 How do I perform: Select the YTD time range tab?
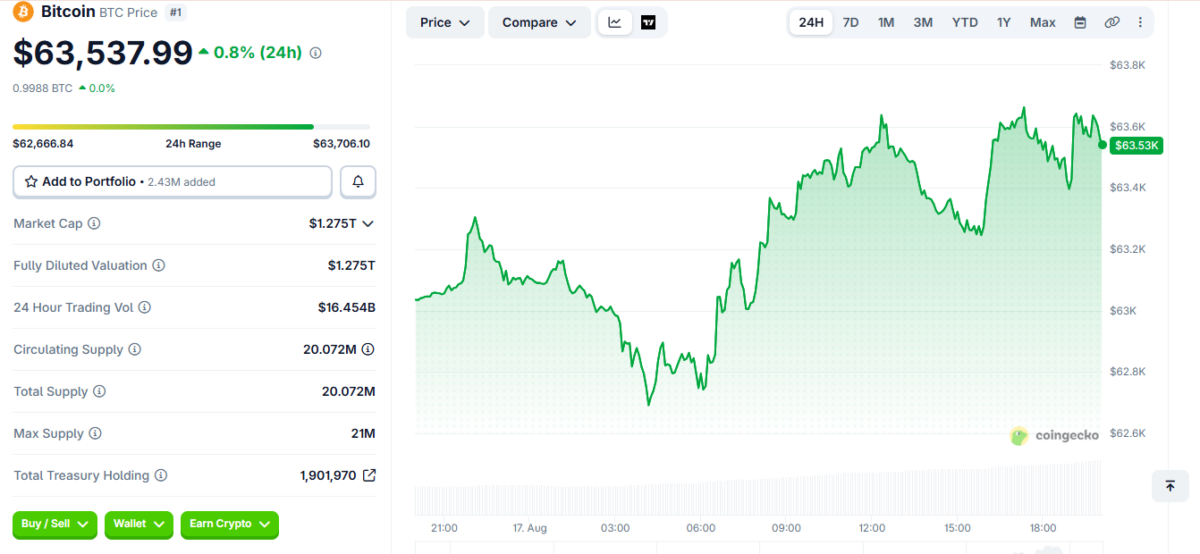pos(965,22)
